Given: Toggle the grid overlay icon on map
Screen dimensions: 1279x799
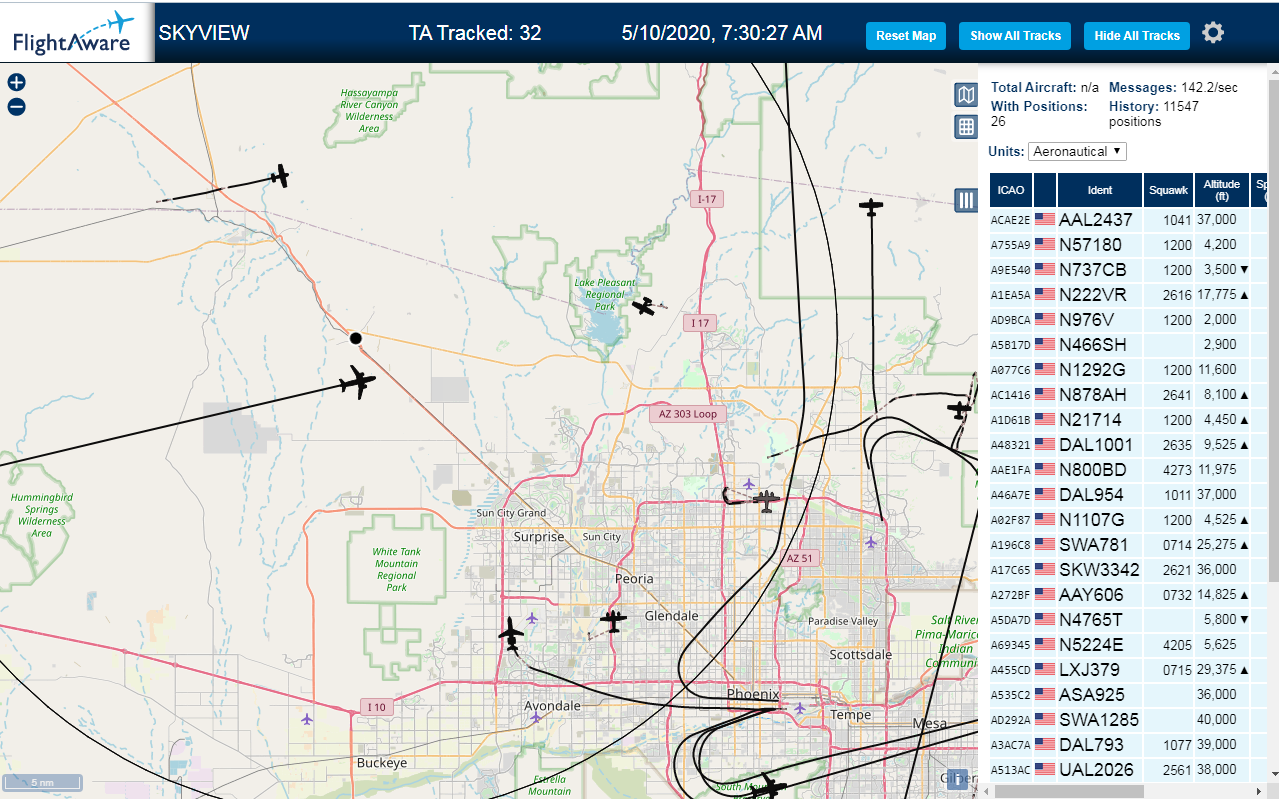Looking at the screenshot, I should point(966,127).
